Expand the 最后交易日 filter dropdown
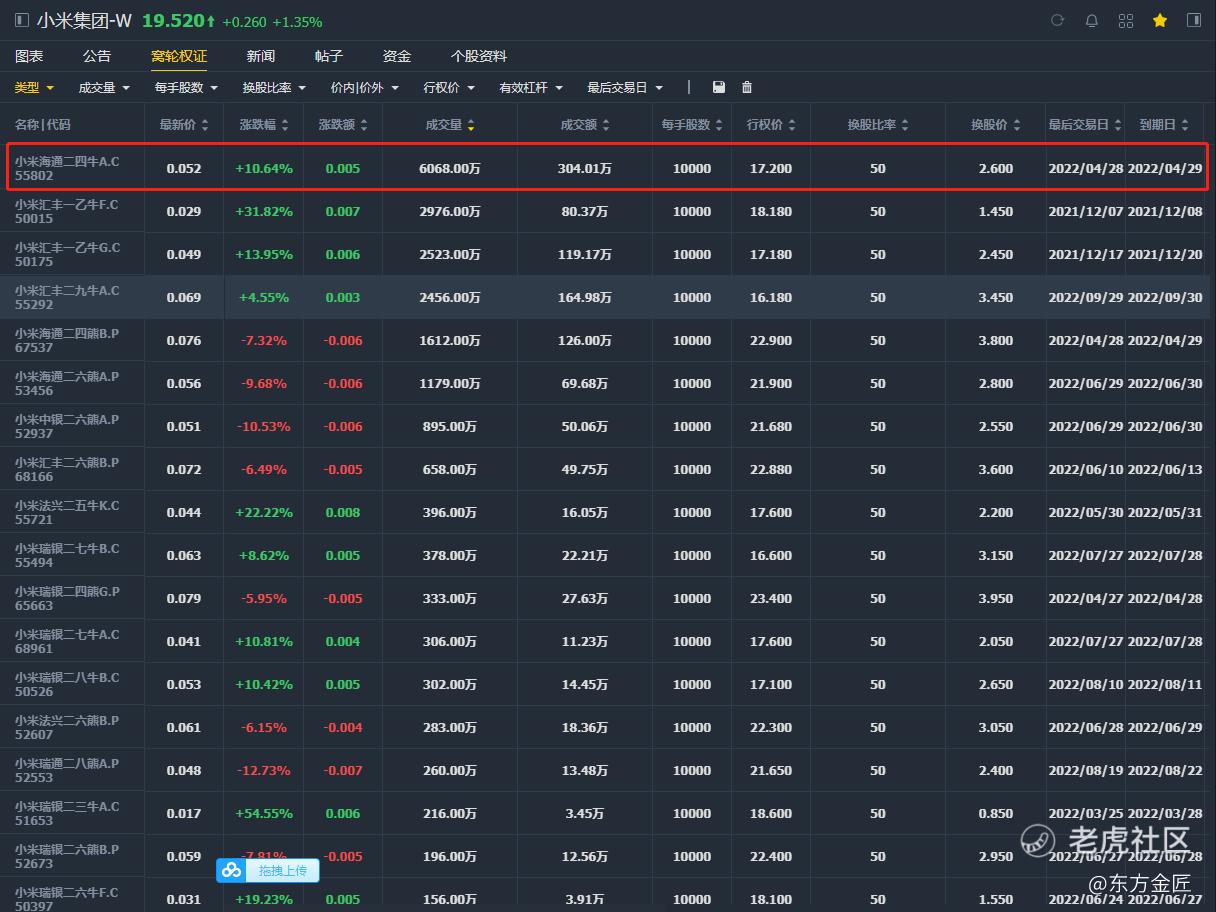Image resolution: width=1216 pixels, height=912 pixels. 624,88
